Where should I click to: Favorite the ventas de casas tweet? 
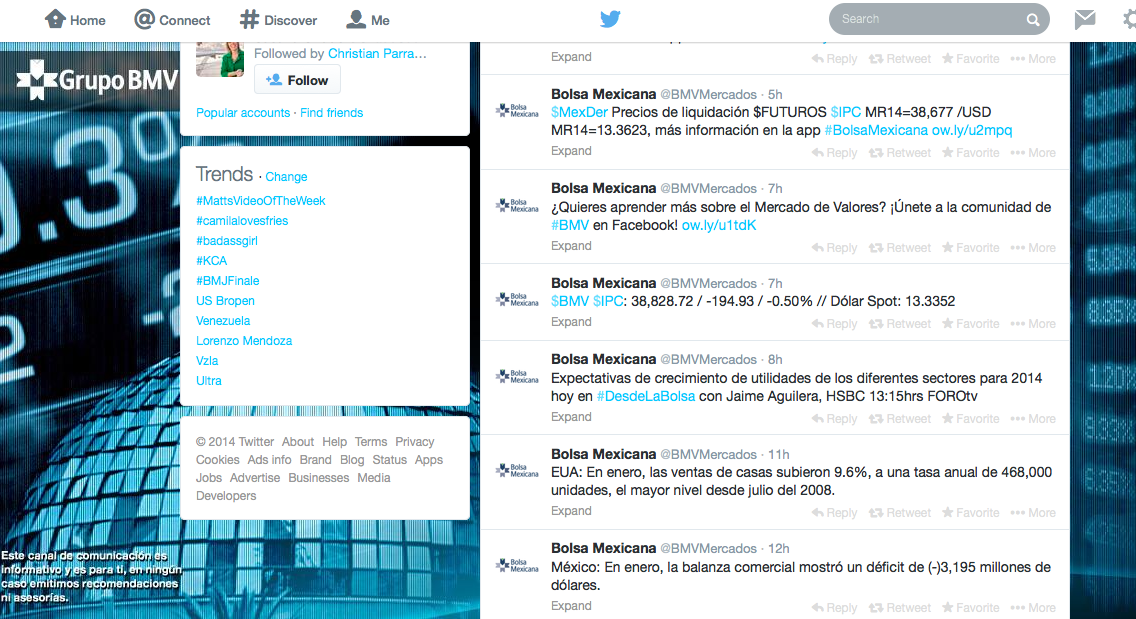coord(970,513)
